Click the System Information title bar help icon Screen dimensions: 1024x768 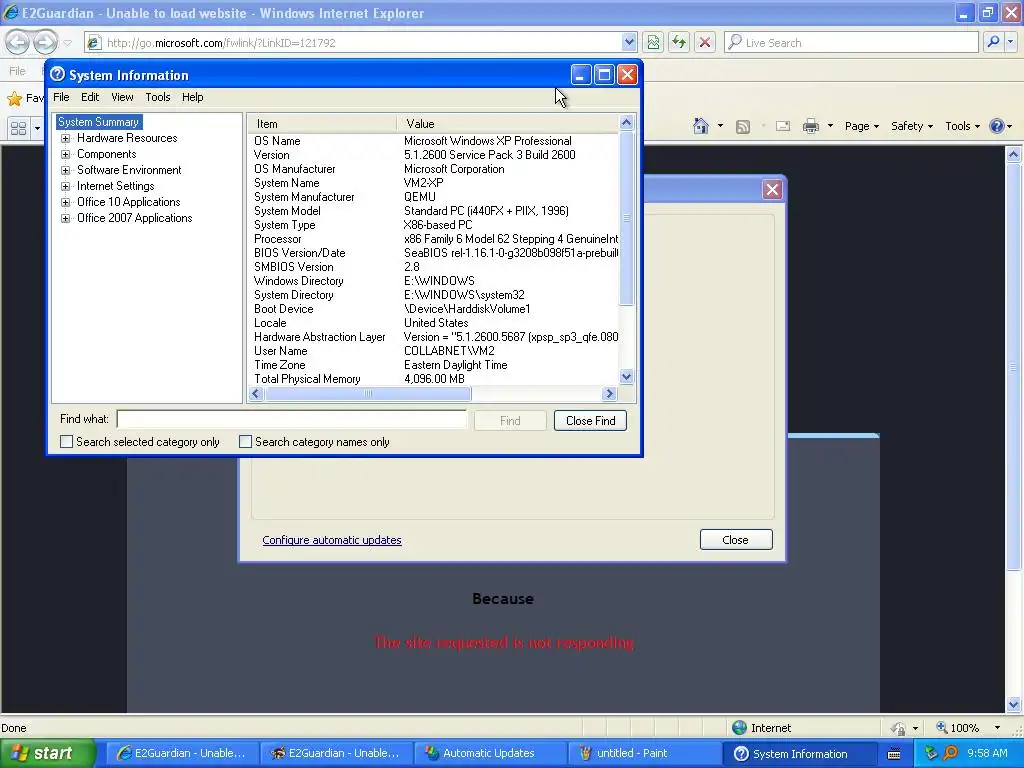pos(57,74)
